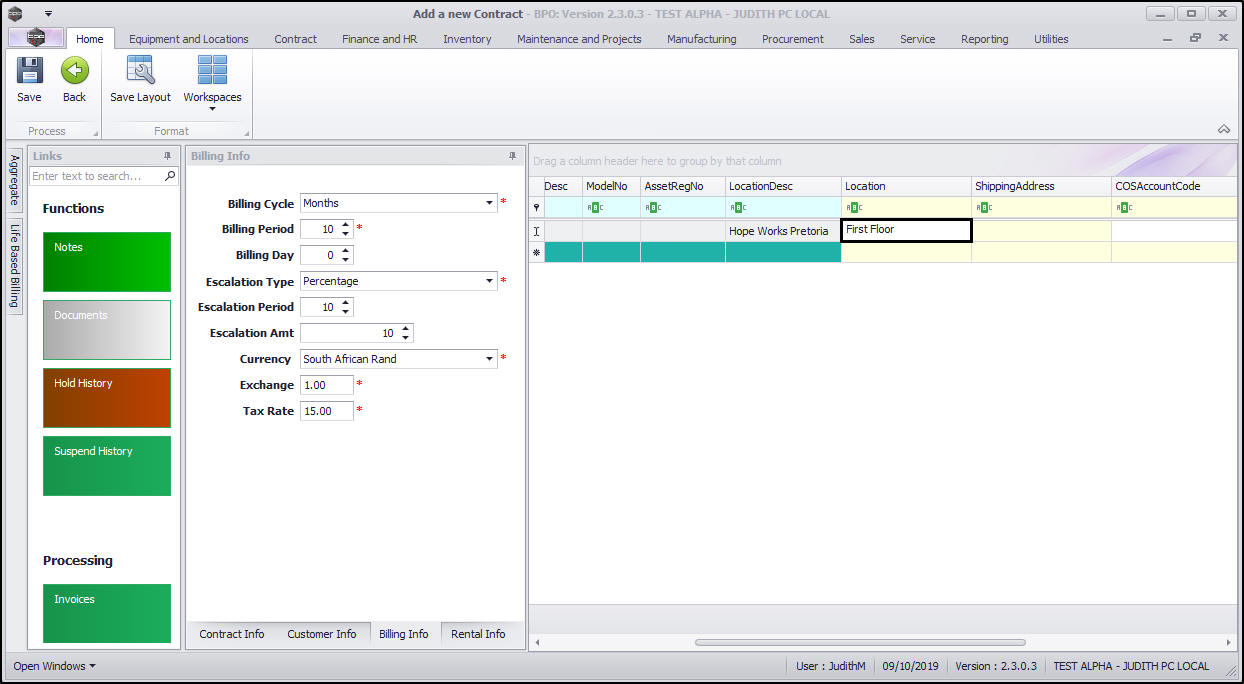Click the Invoices processing tile
This screenshot has width=1244, height=684.
point(107,614)
